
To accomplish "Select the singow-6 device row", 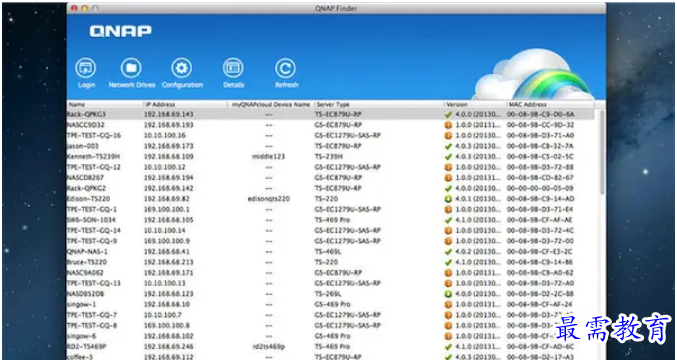I will 331,336.
